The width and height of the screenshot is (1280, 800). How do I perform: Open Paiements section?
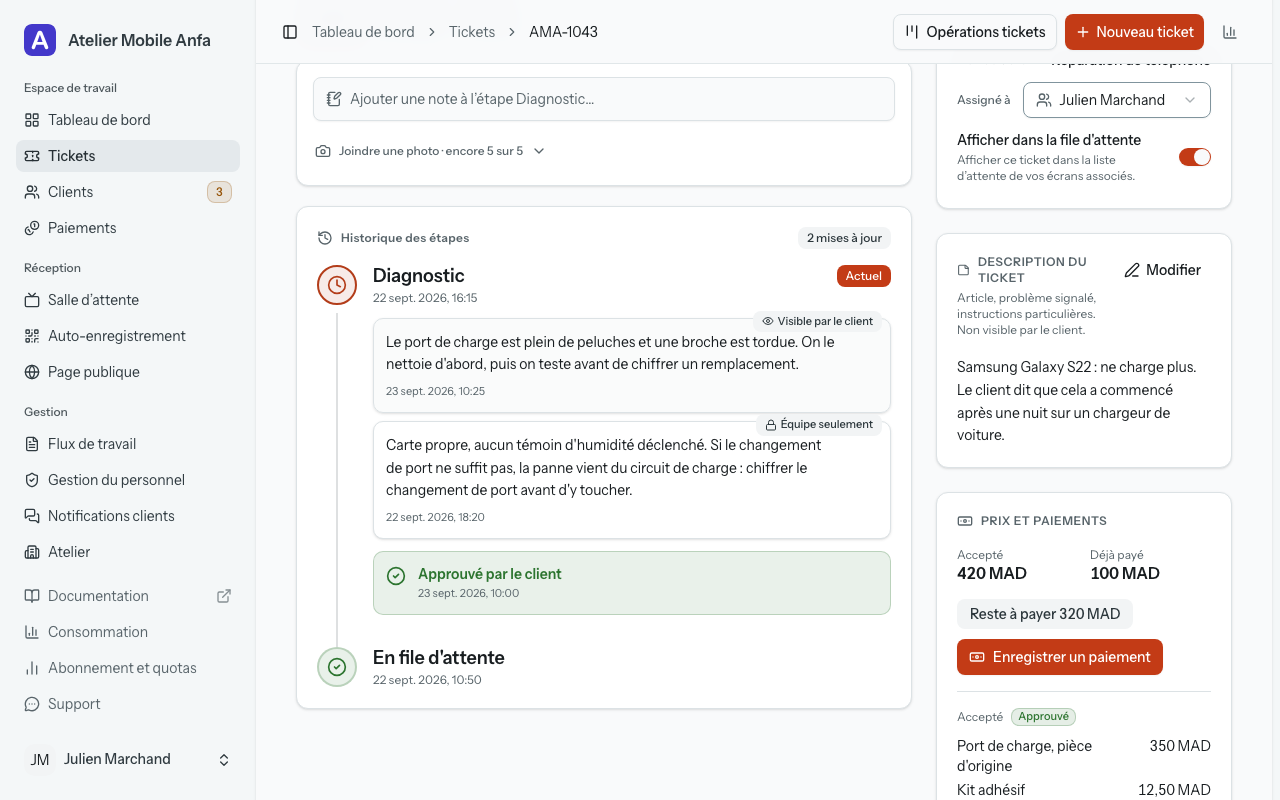pos(128,228)
